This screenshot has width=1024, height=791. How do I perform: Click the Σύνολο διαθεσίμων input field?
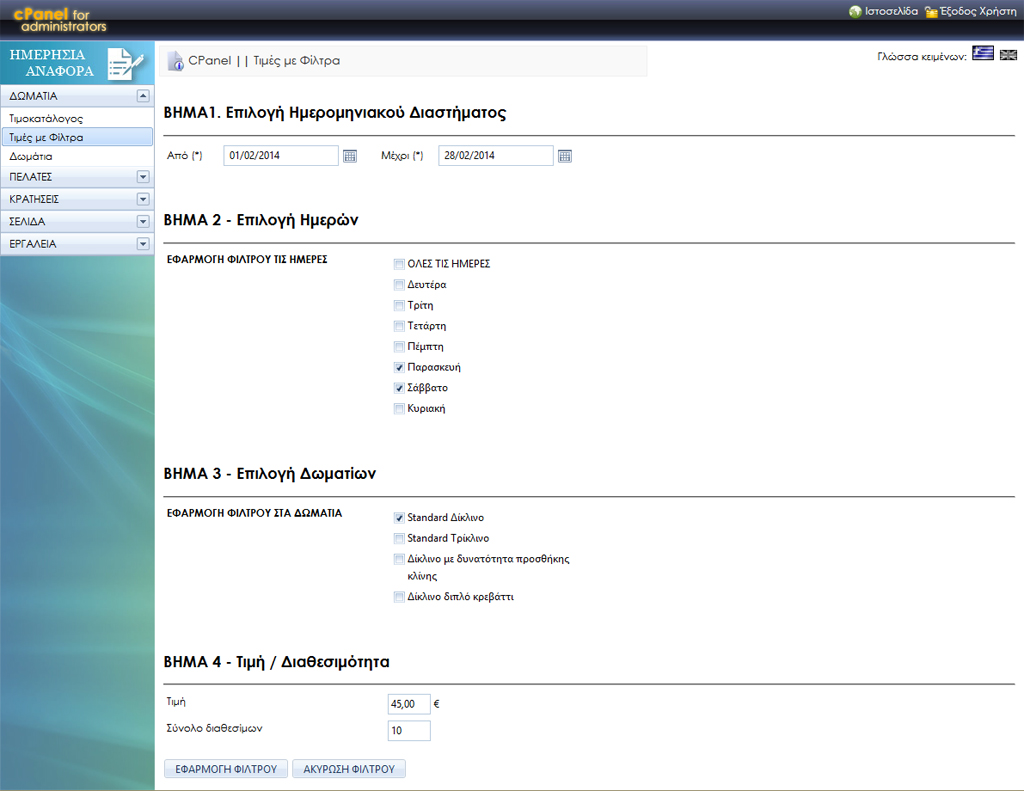pos(409,731)
